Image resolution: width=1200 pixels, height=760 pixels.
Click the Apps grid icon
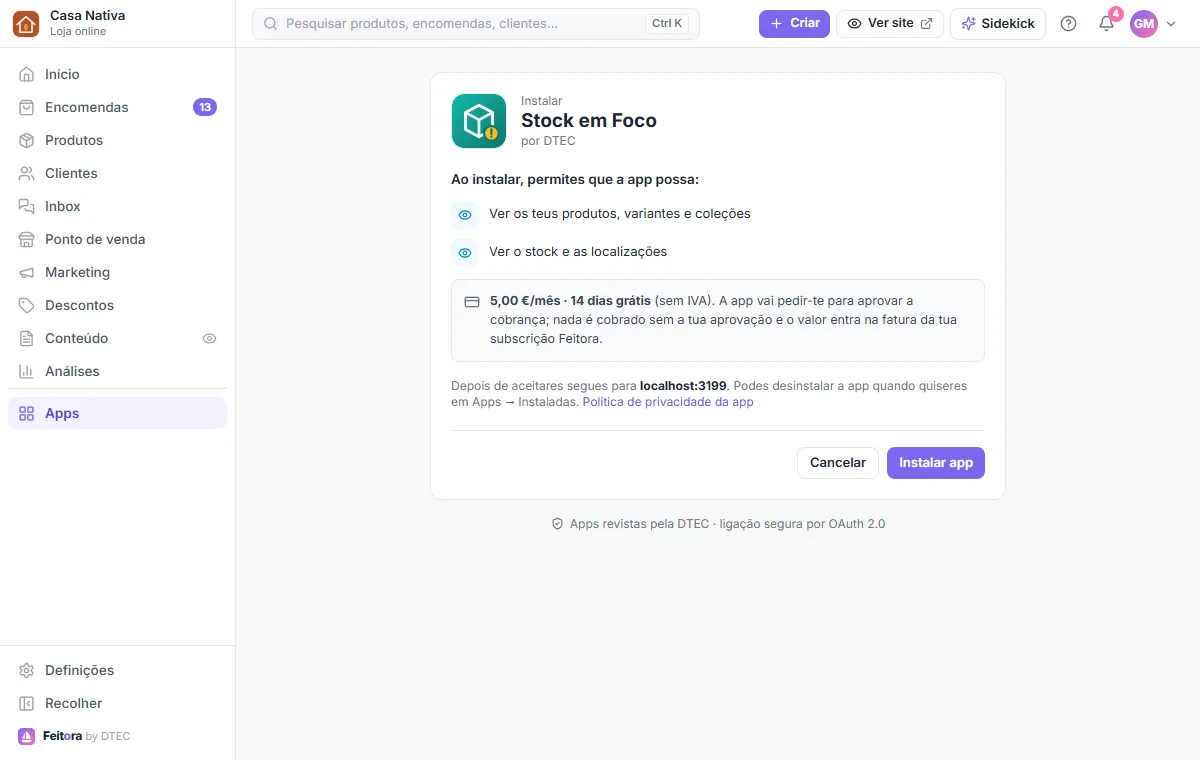tap(27, 413)
